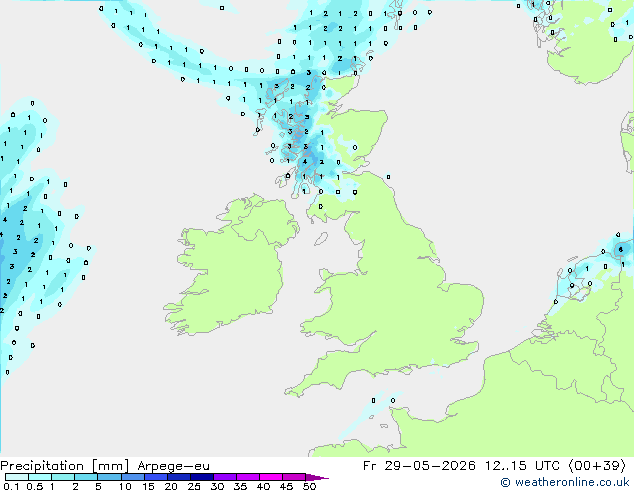Click the over-50 mm arrow at the legend end

pos(317,477)
